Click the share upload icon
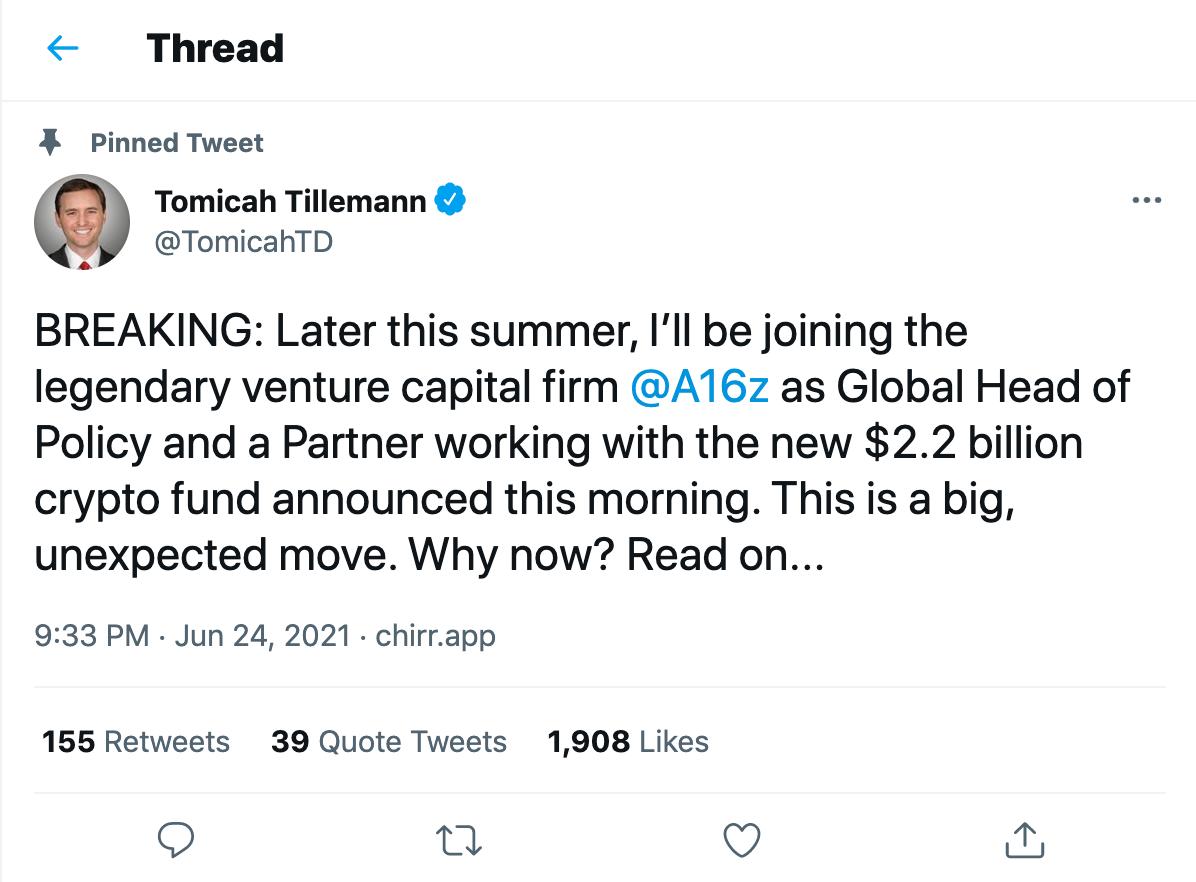1196x882 pixels. pos(1023,840)
